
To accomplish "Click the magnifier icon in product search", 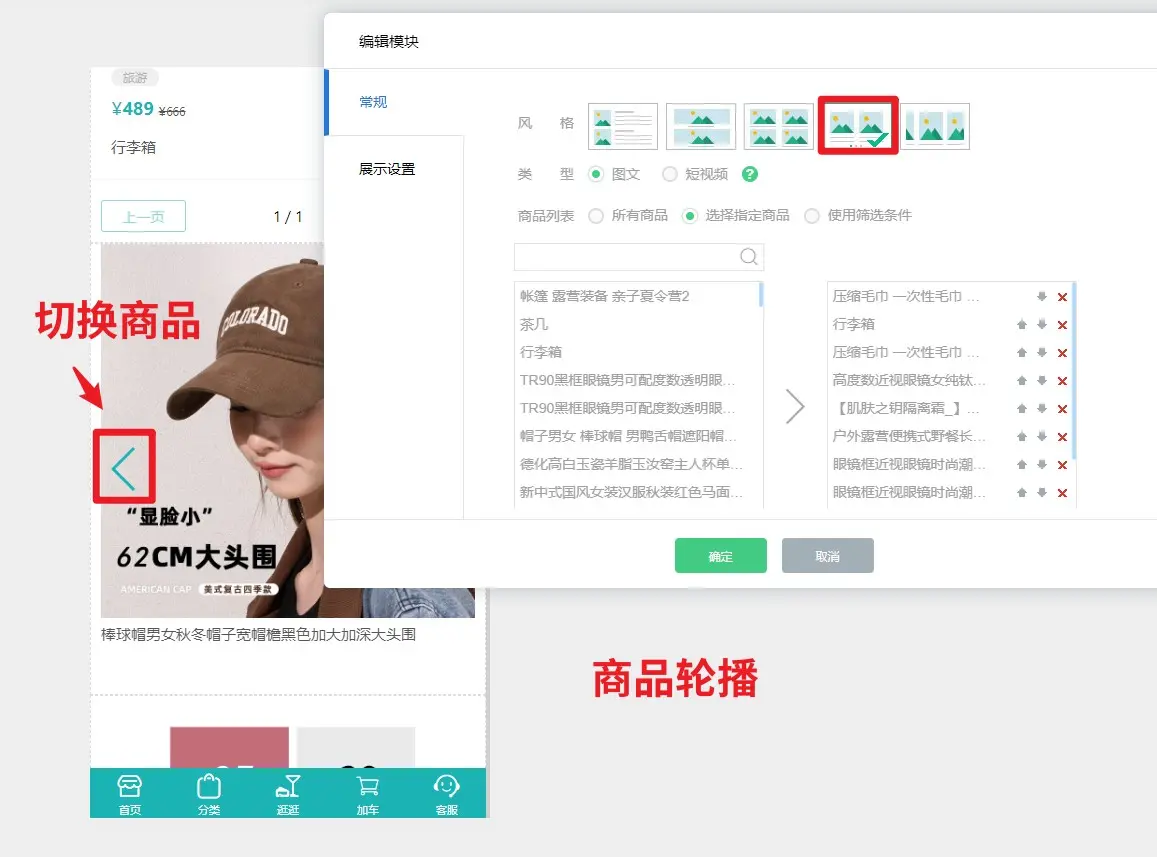I will [749, 257].
